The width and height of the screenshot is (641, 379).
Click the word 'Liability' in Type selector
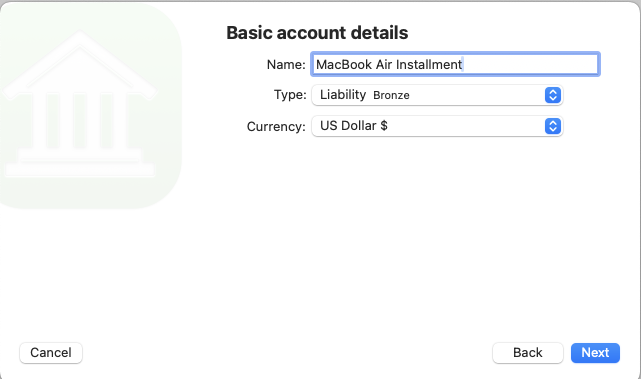[x=343, y=95]
